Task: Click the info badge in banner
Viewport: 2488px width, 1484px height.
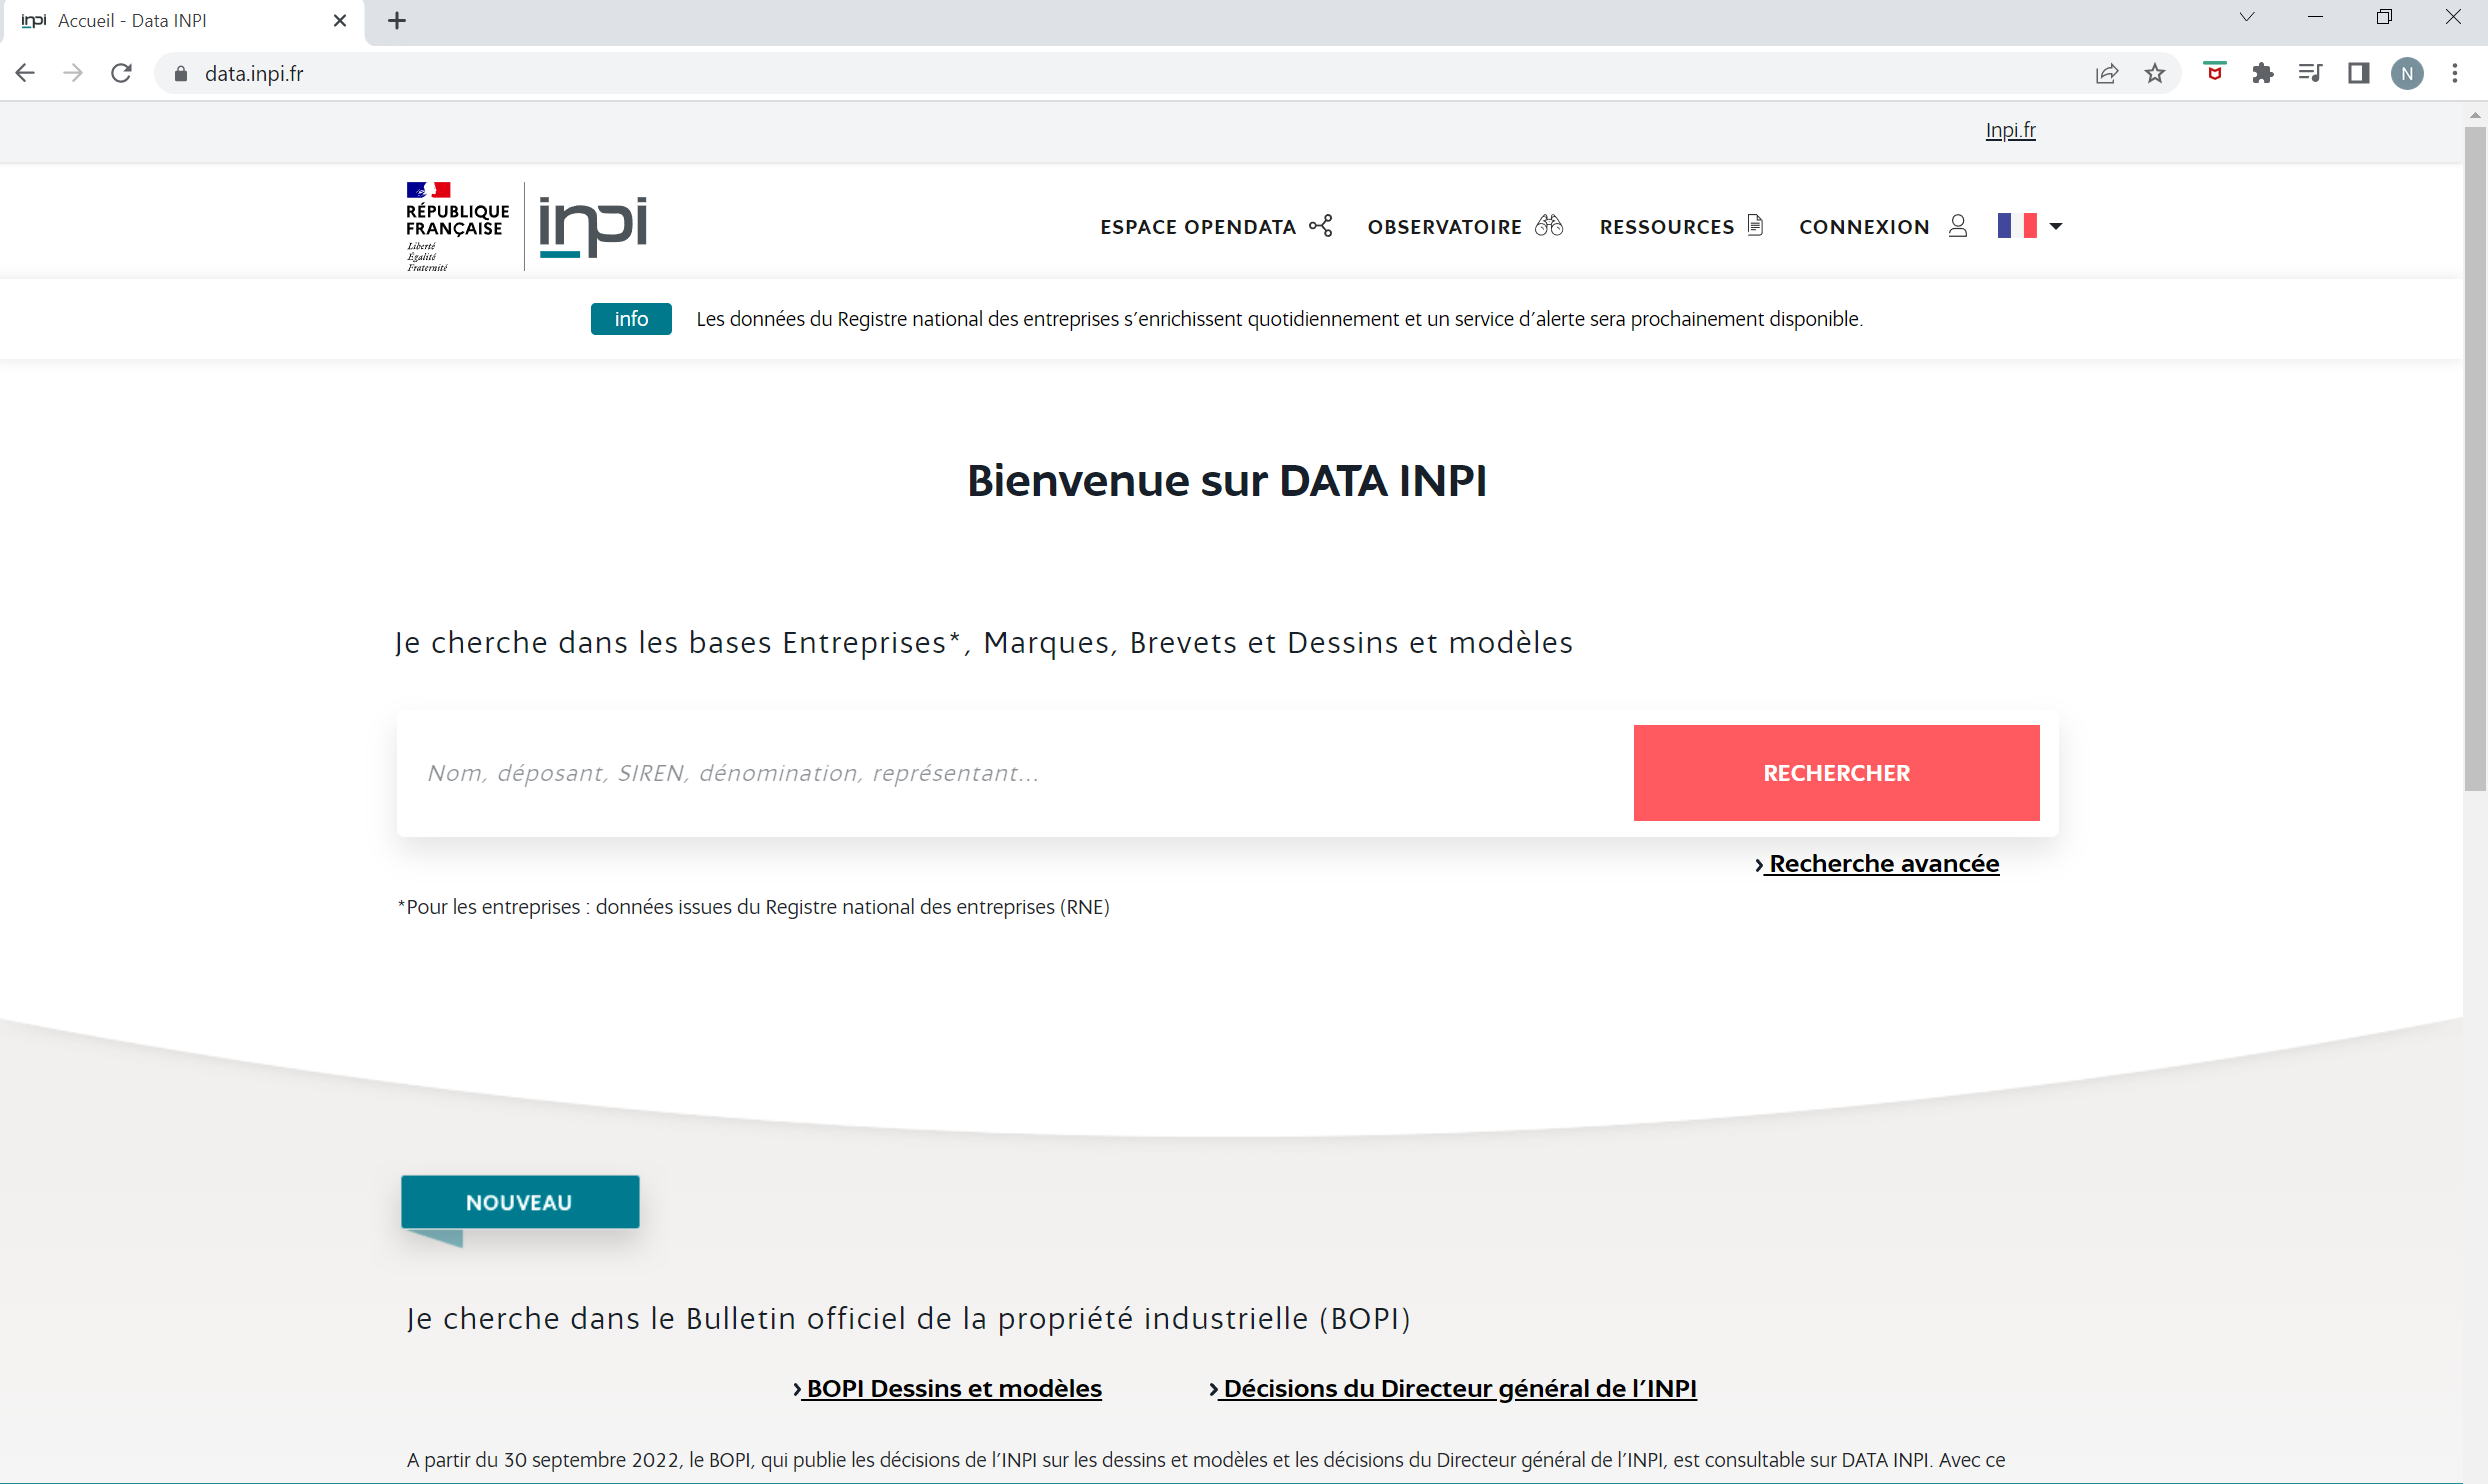Action: pyautogui.click(x=631, y=319)
